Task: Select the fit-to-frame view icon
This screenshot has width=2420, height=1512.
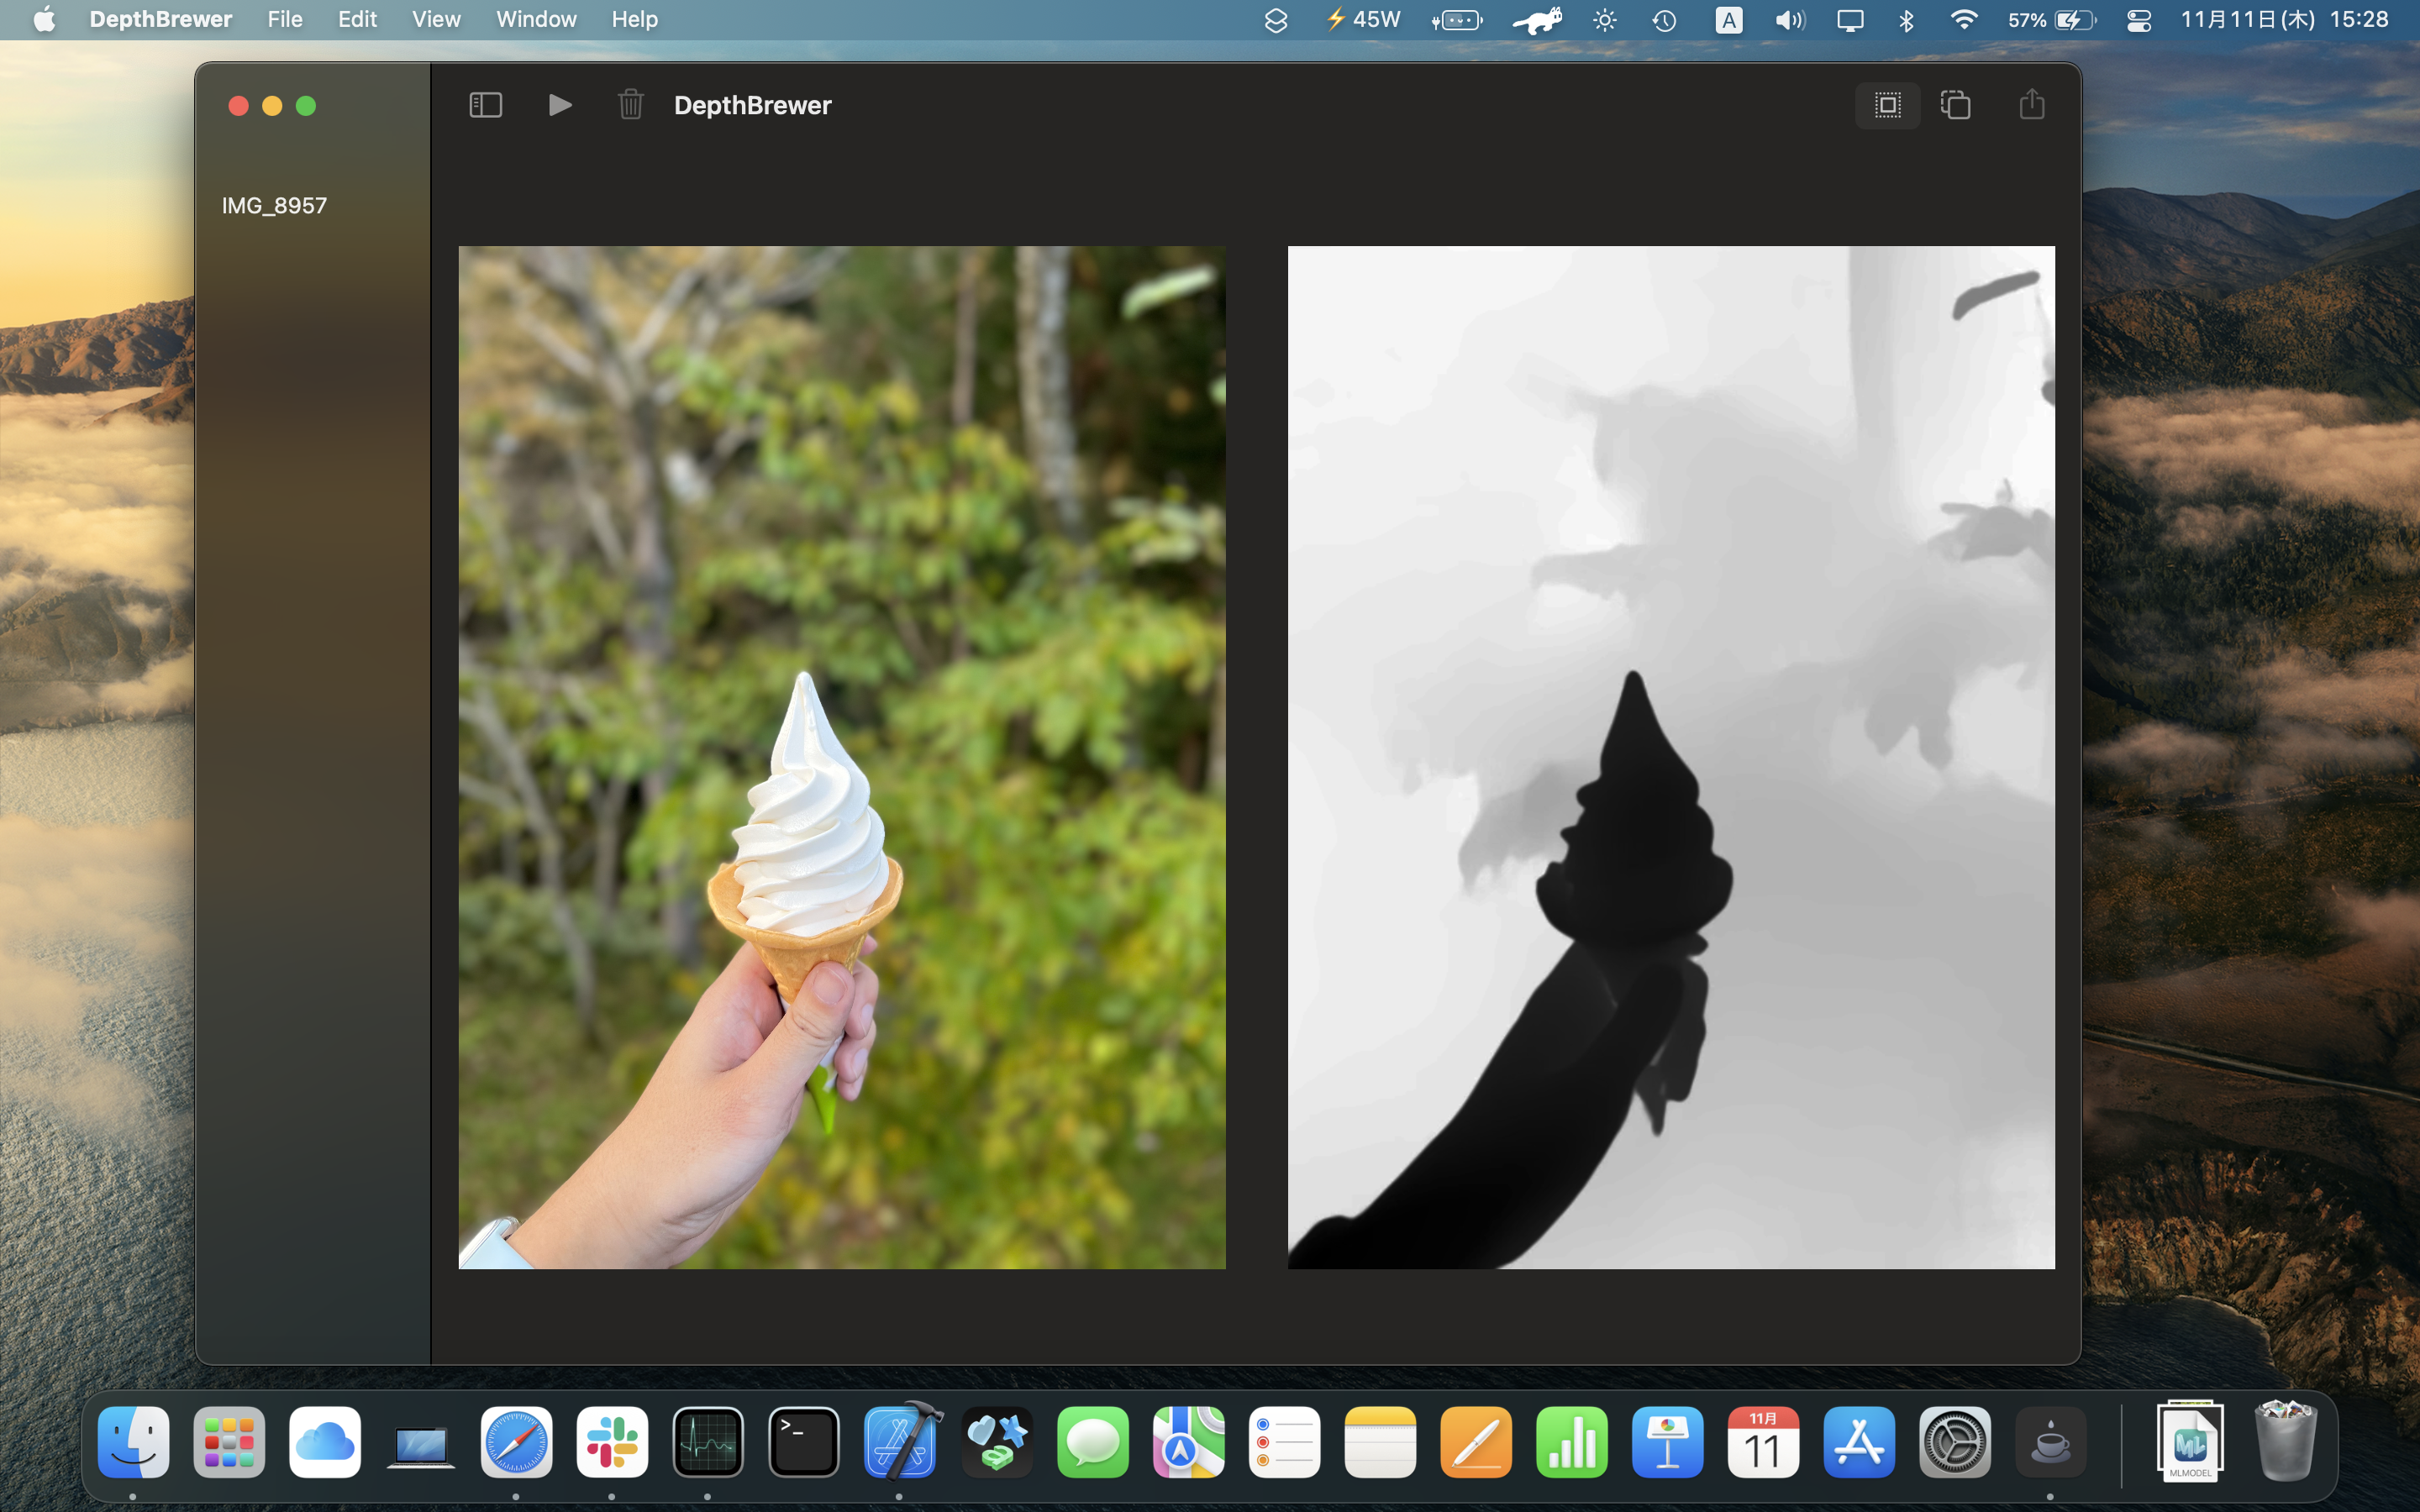Action: 1887,105
